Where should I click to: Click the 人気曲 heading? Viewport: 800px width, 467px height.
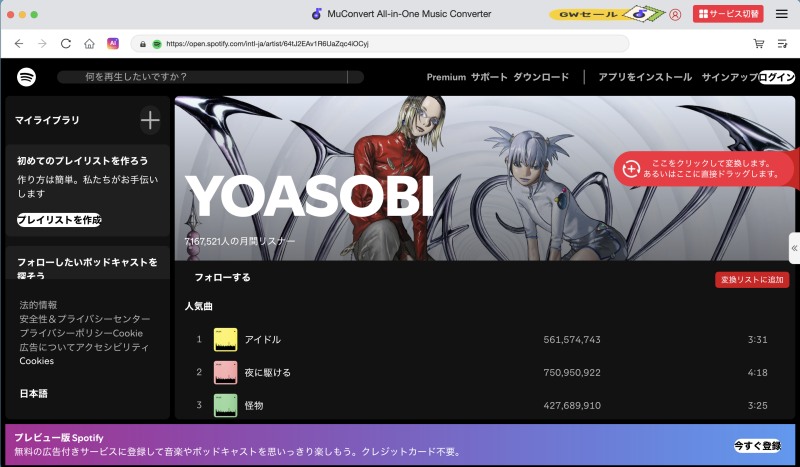pyautogui.click(x=198, y=306)
